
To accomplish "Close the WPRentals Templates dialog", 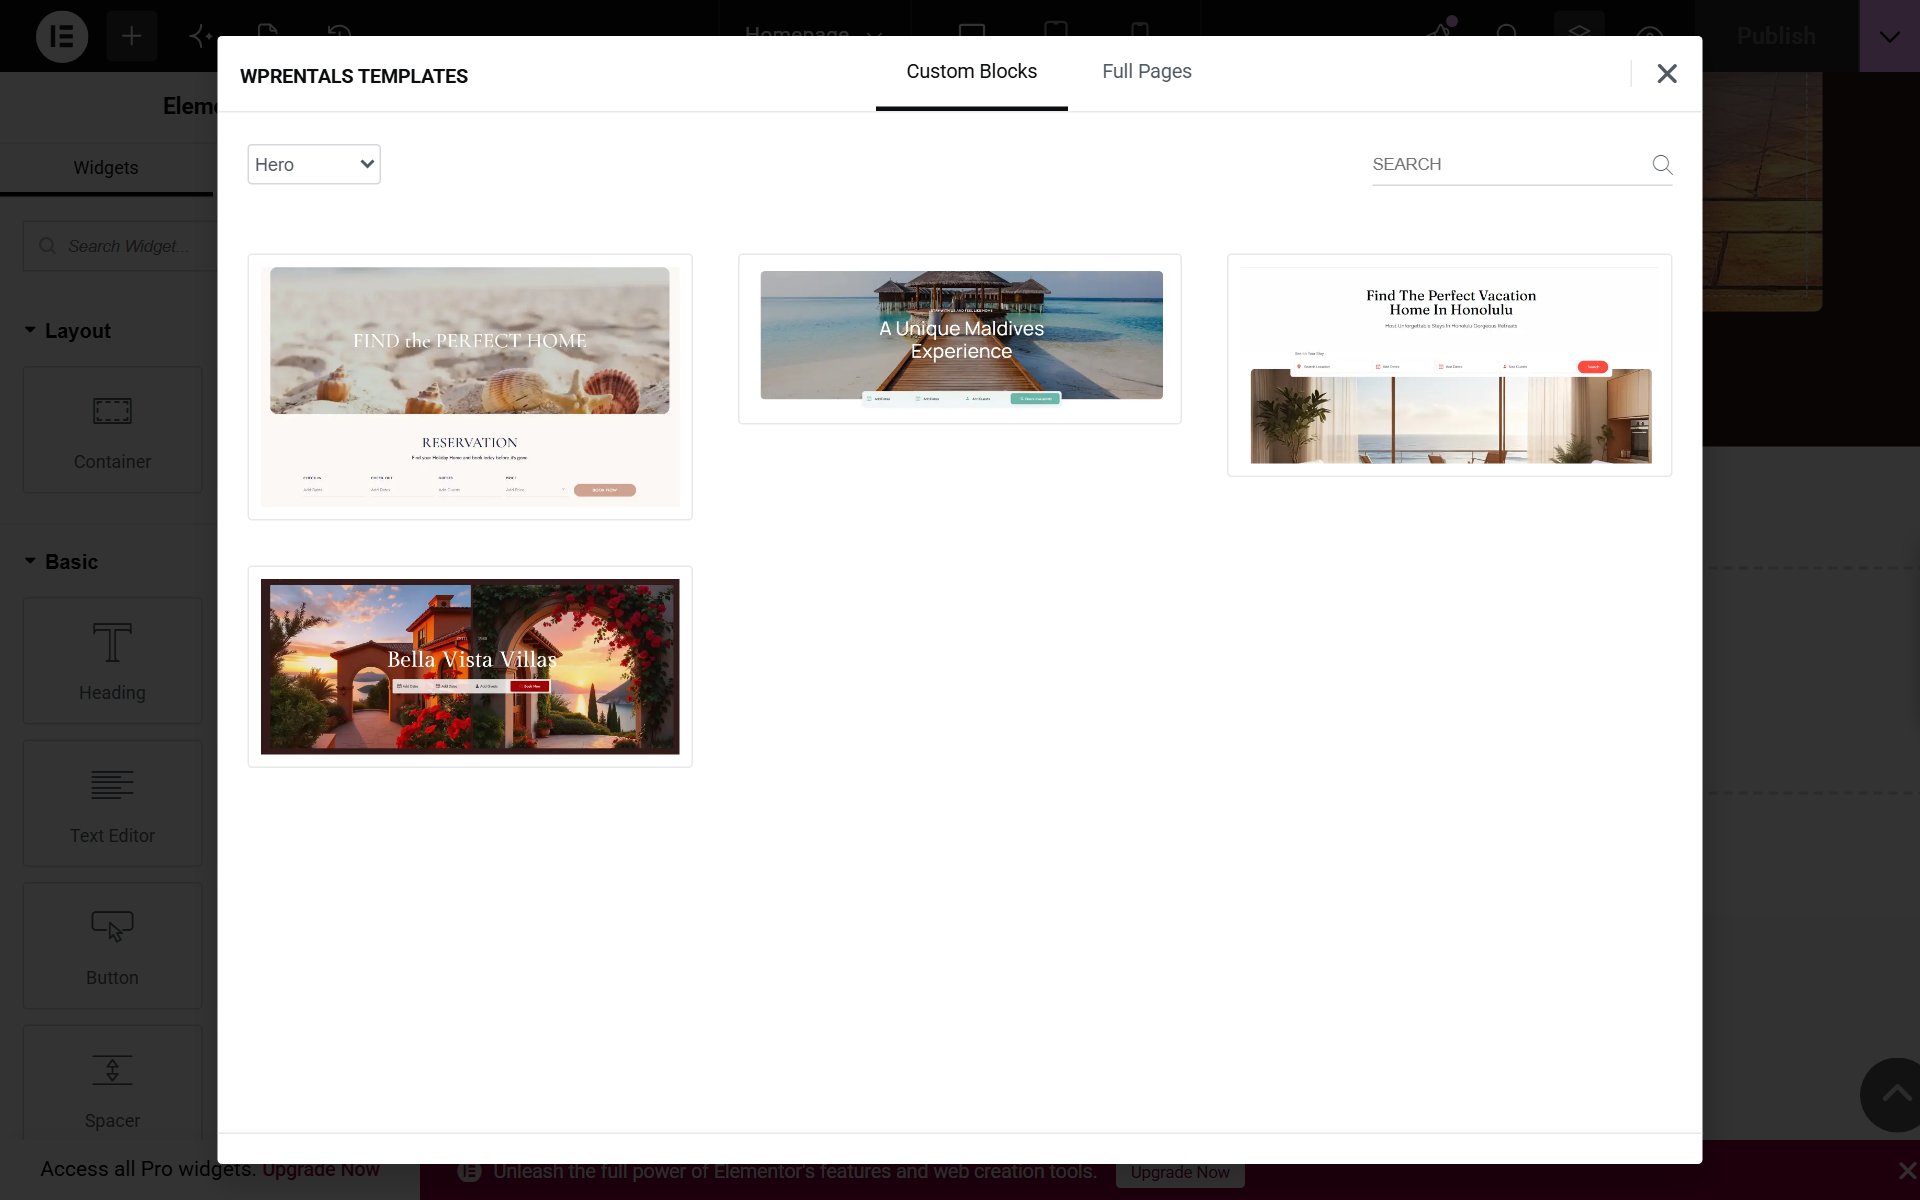I will [1666, 73].
